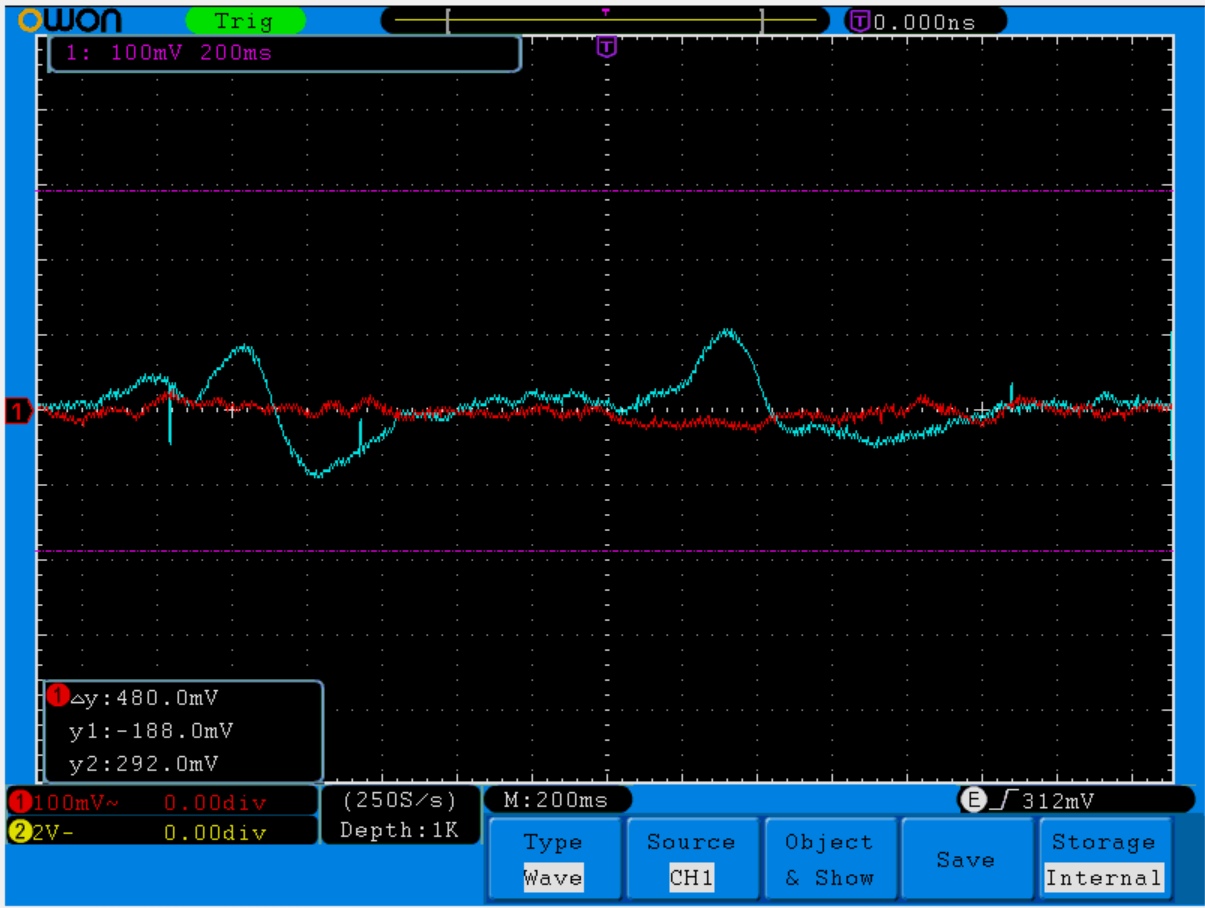Change the Storage Internal setting
Viewport: 1205px width, 908px height.
(x=1104, y=860)
